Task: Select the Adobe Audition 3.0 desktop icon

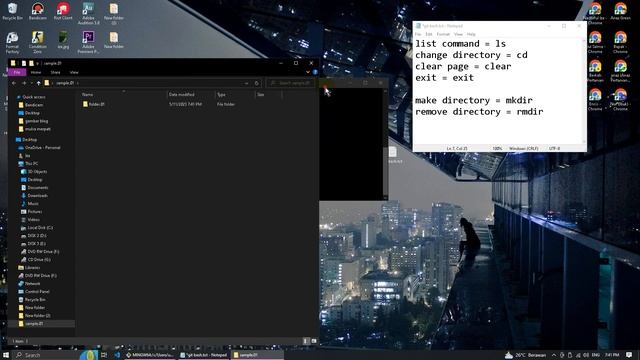Action: tap(88, 13)
